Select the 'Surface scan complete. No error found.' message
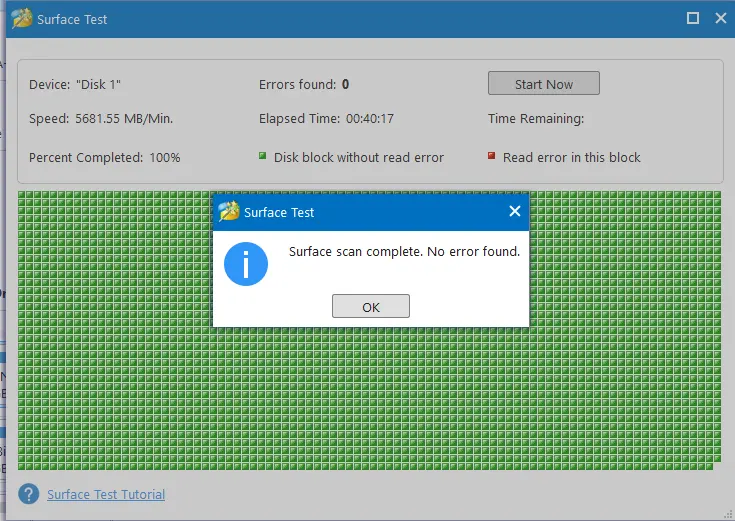Screen dimensions: 735x521 404,252
